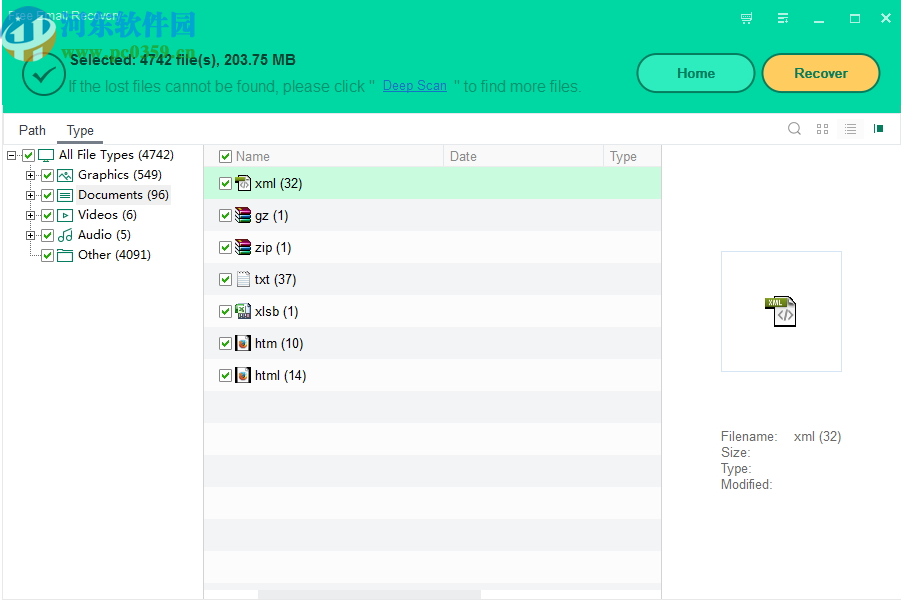Toggle the Name column select-all checkbox
This screenshot has height=603, width=901.
coord(225,156)
